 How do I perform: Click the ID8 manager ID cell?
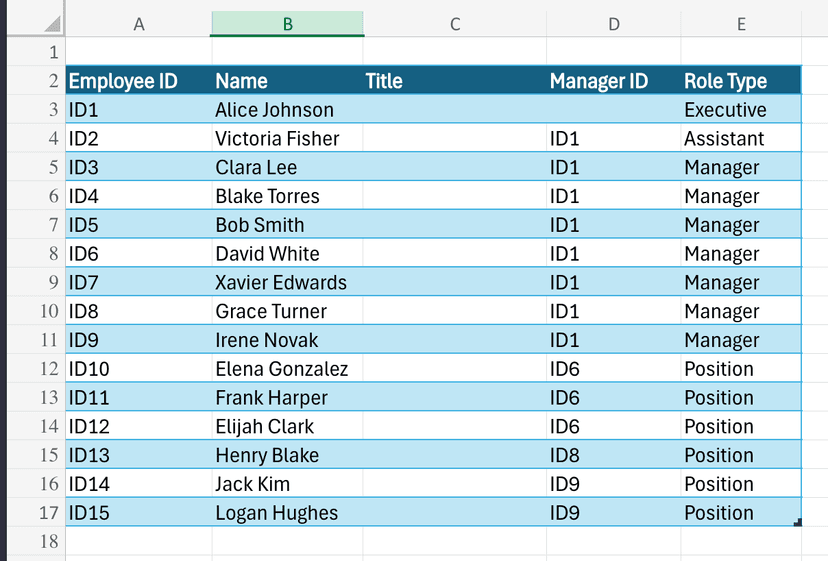pos(613,455)
